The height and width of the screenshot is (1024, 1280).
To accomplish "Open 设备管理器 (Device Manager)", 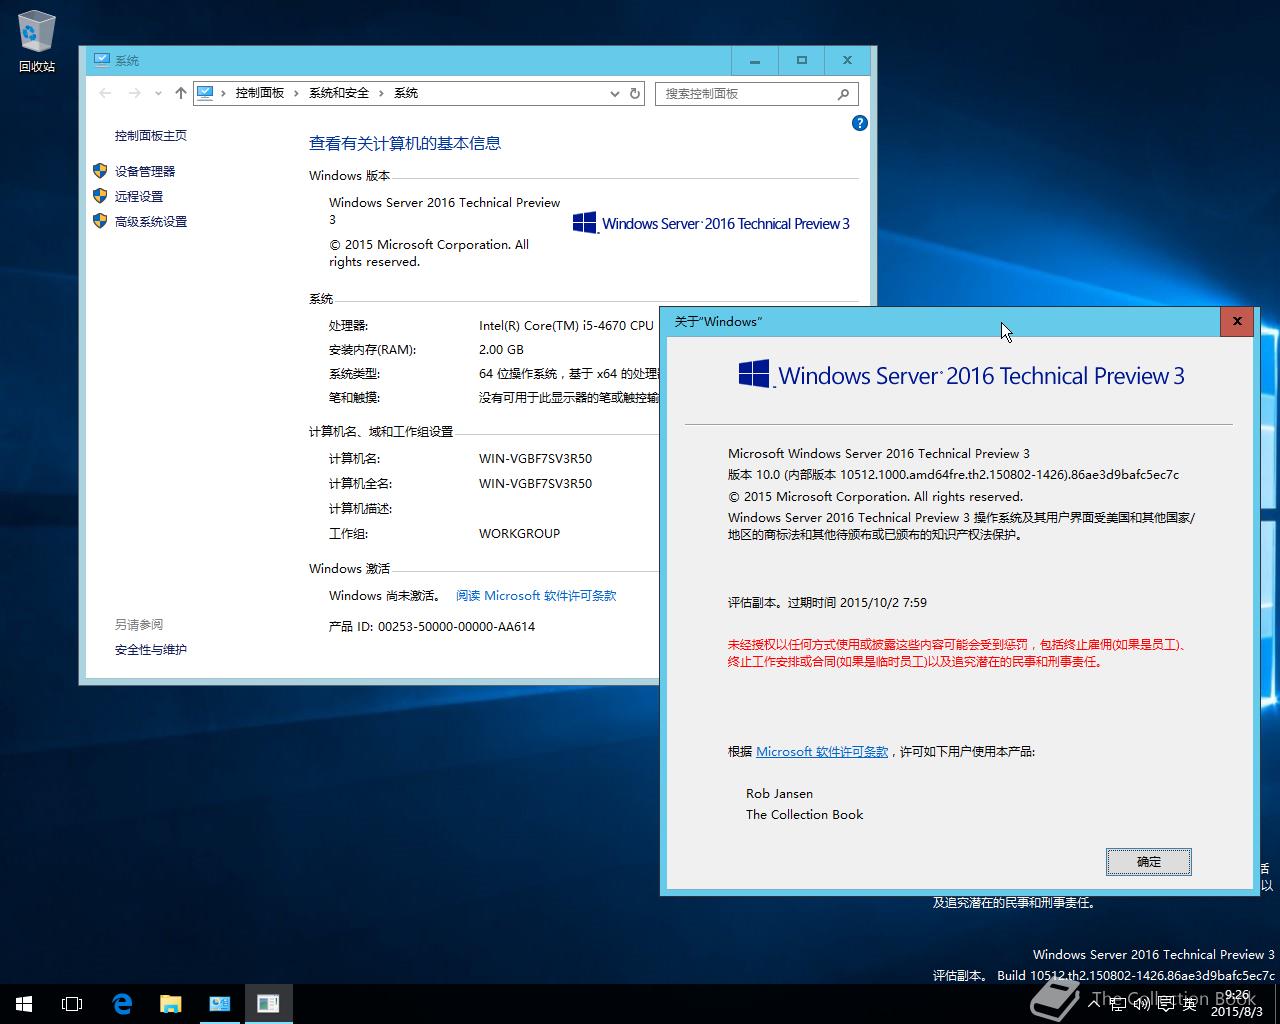I will tap(145, 171).
